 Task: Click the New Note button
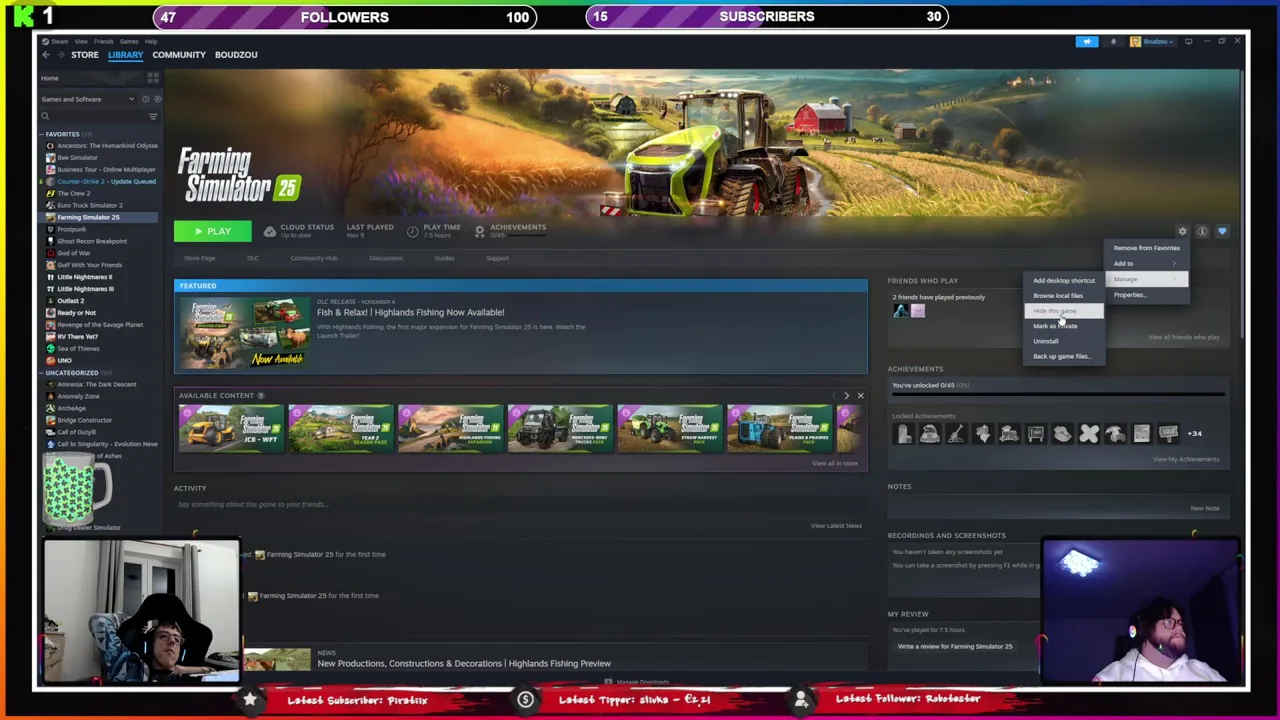pos(1205,508)
